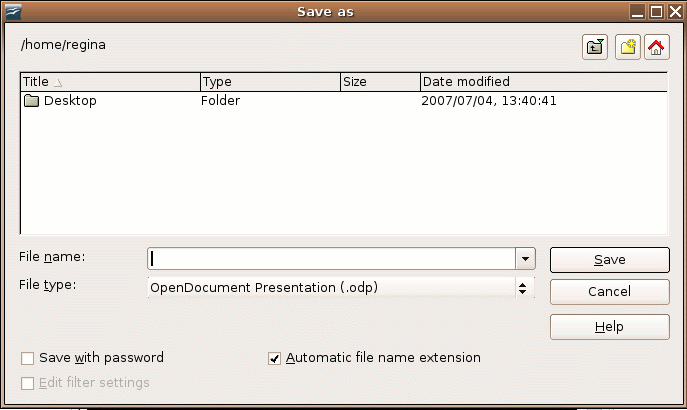The image size is (687, 410).
Task: Click the Save button
Action: (609, 260)
